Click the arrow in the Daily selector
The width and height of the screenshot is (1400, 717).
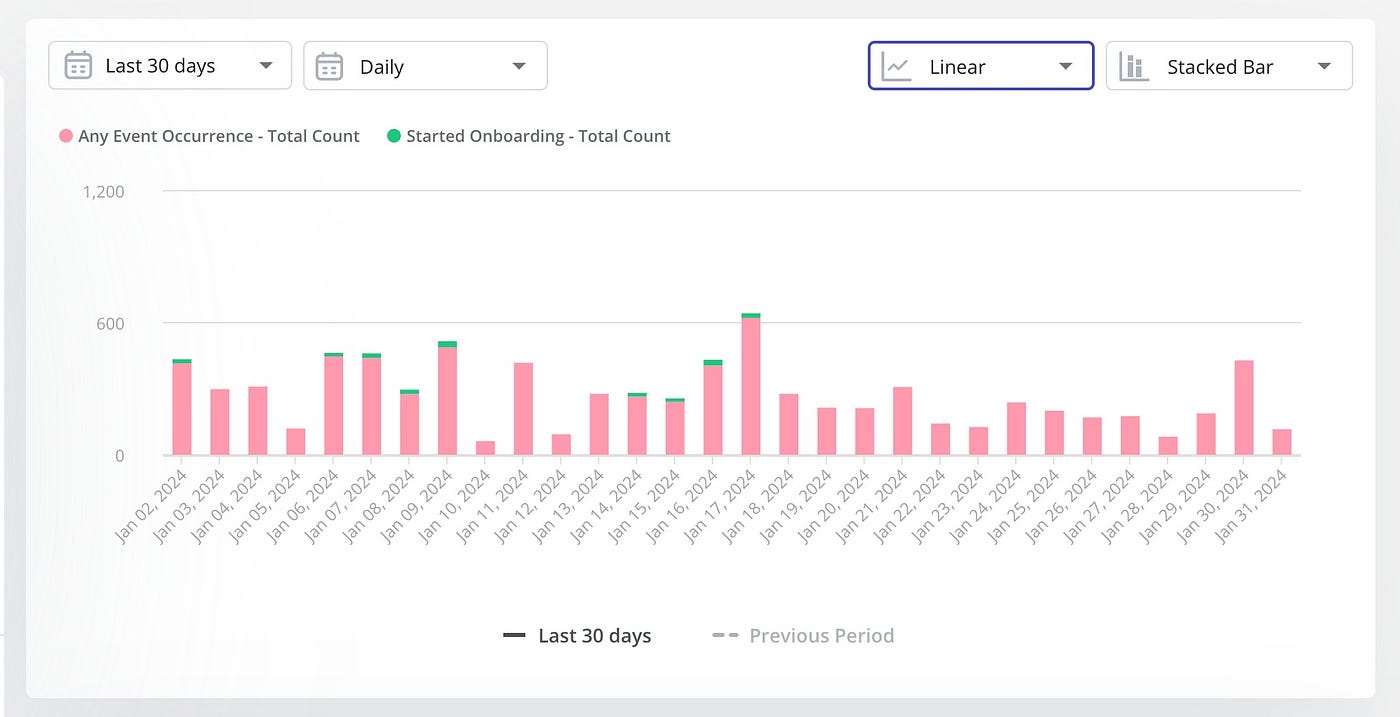tap(519, 67)
